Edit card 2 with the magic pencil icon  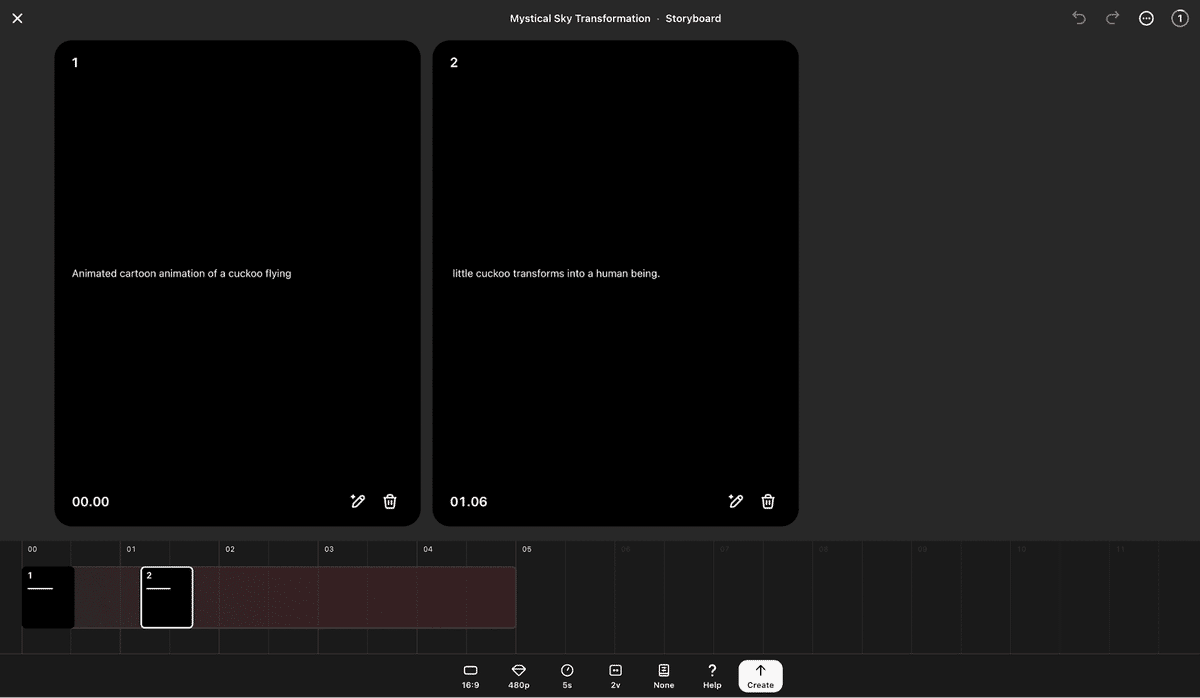[736, 501]
